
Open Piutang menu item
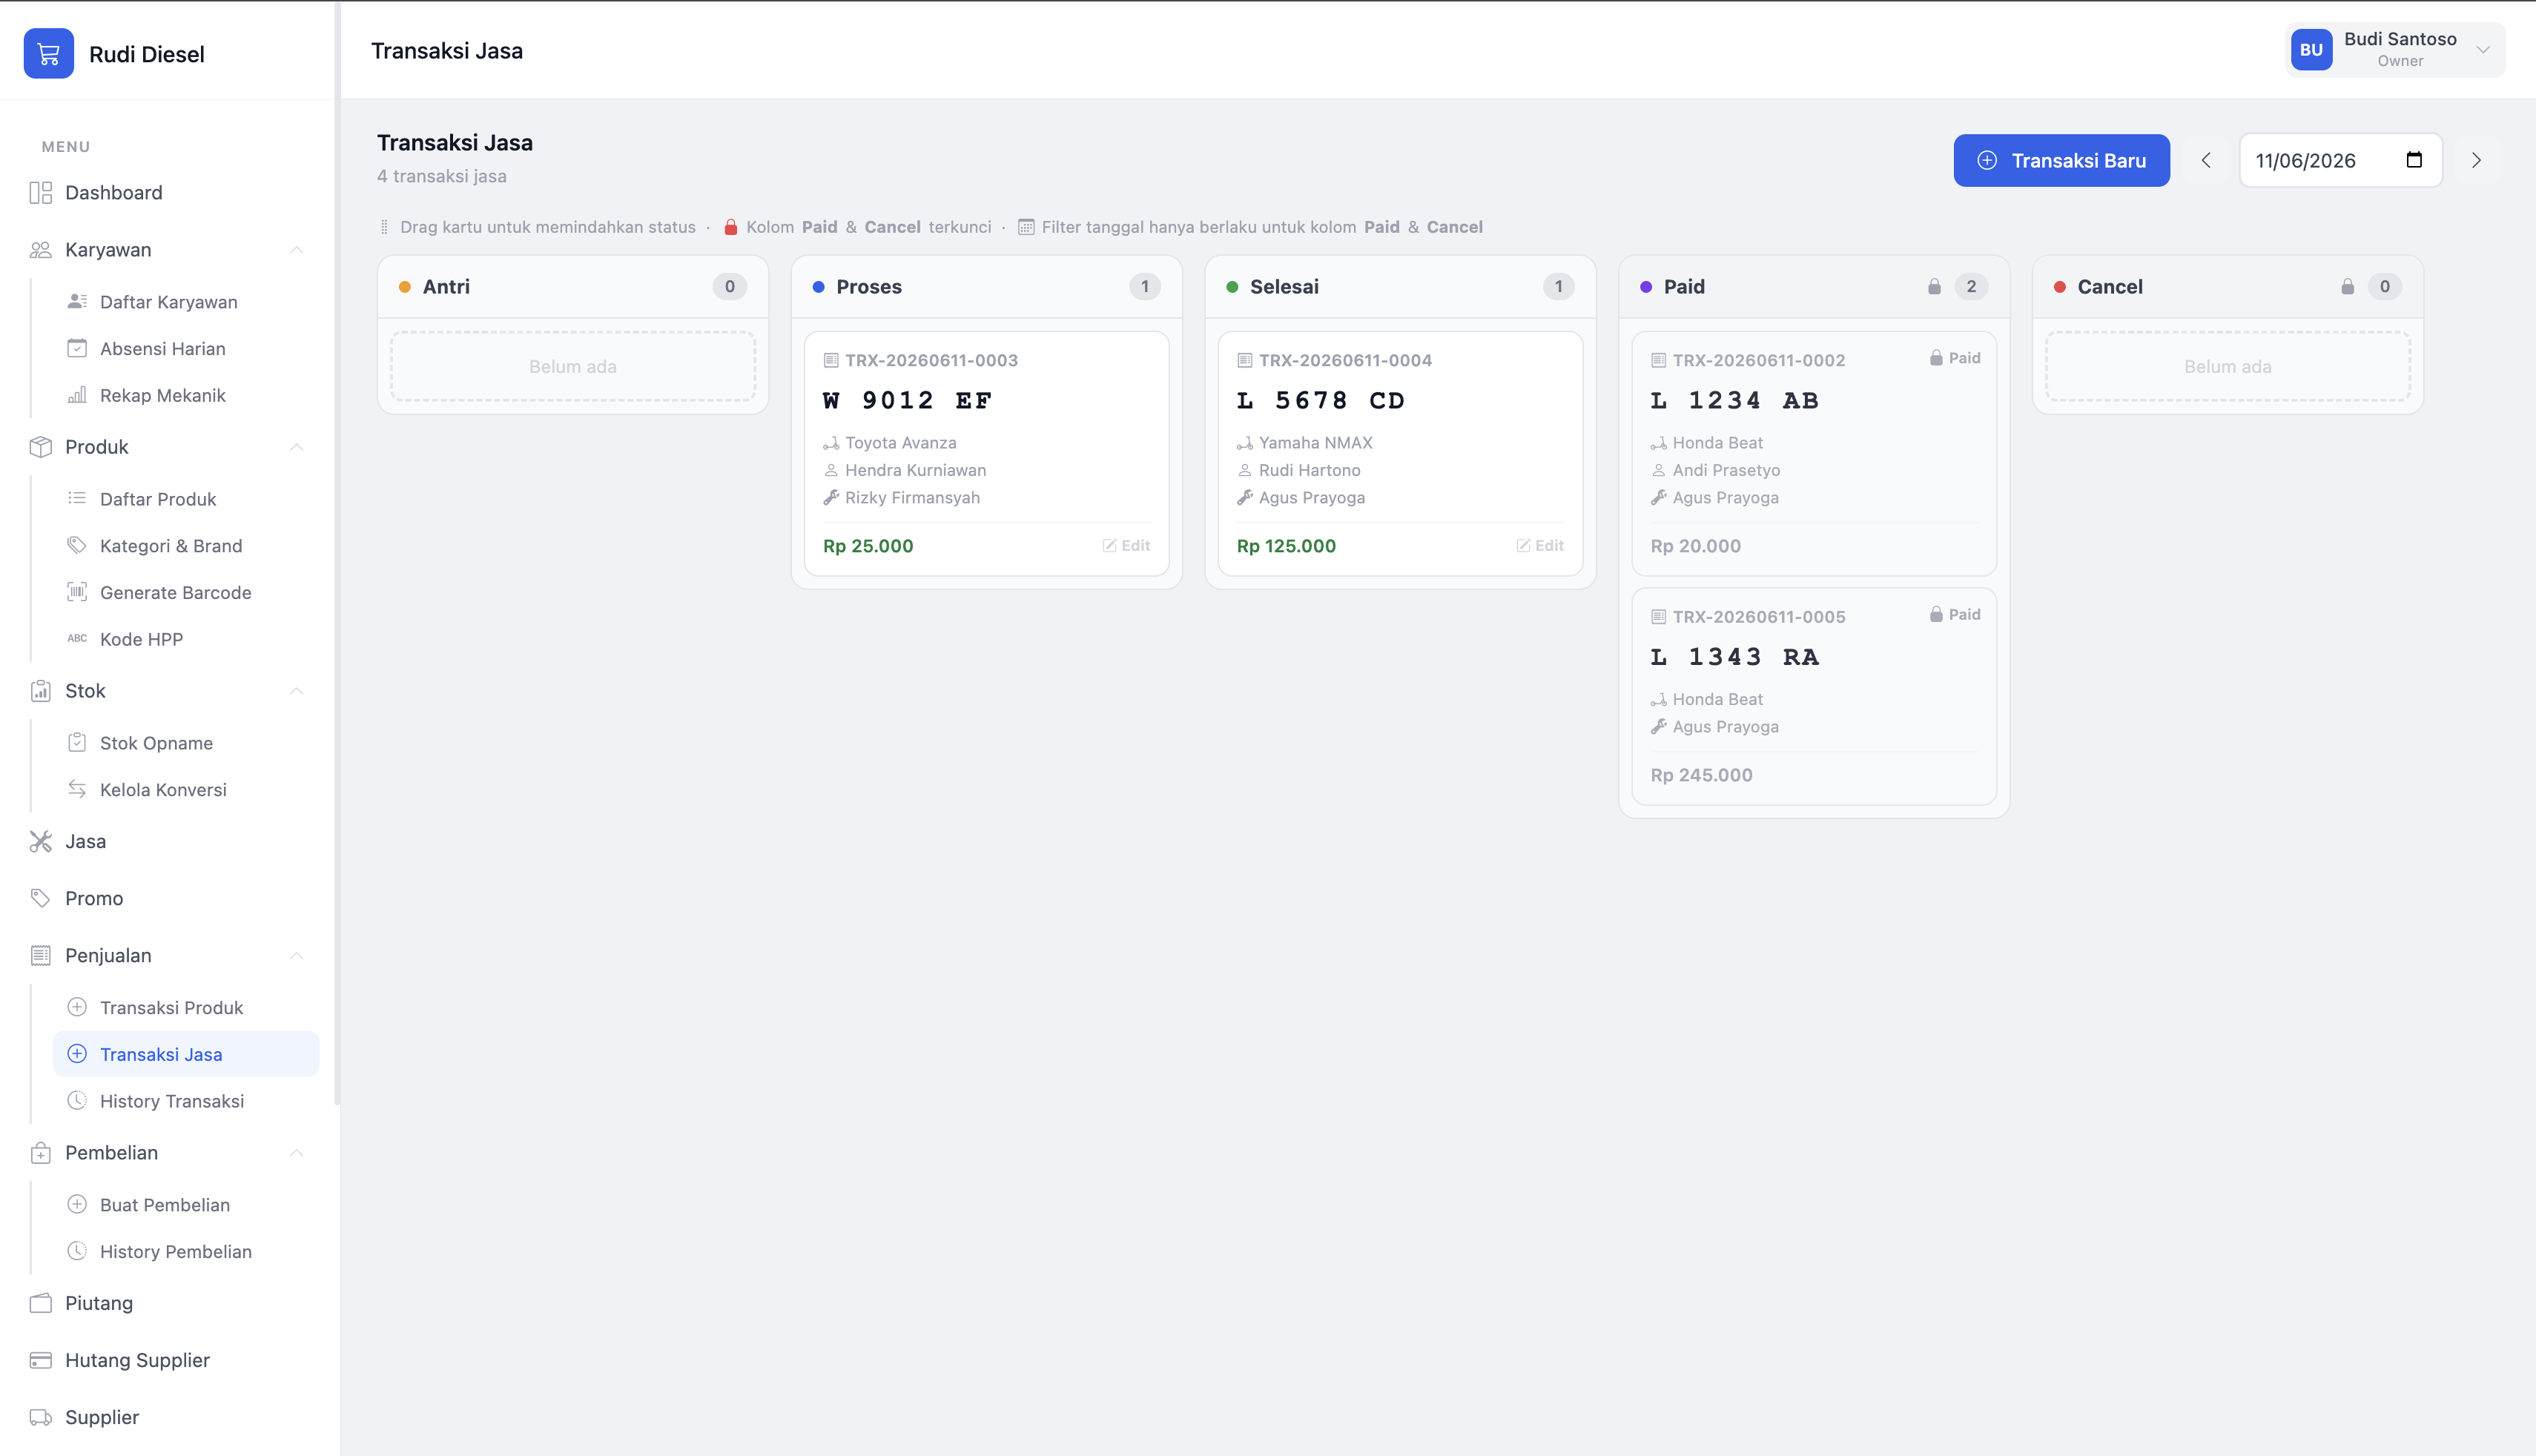[x=168, y=1303]
